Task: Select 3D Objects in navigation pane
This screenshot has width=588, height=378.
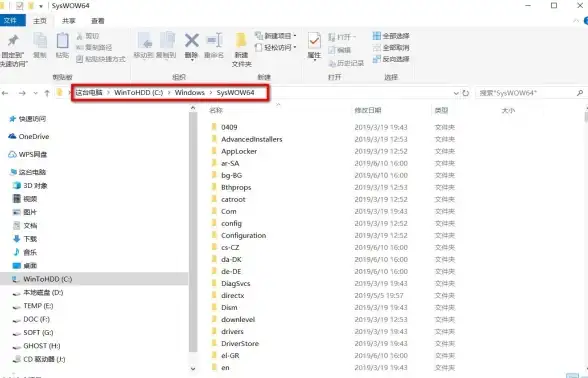Action: [30, 186]
